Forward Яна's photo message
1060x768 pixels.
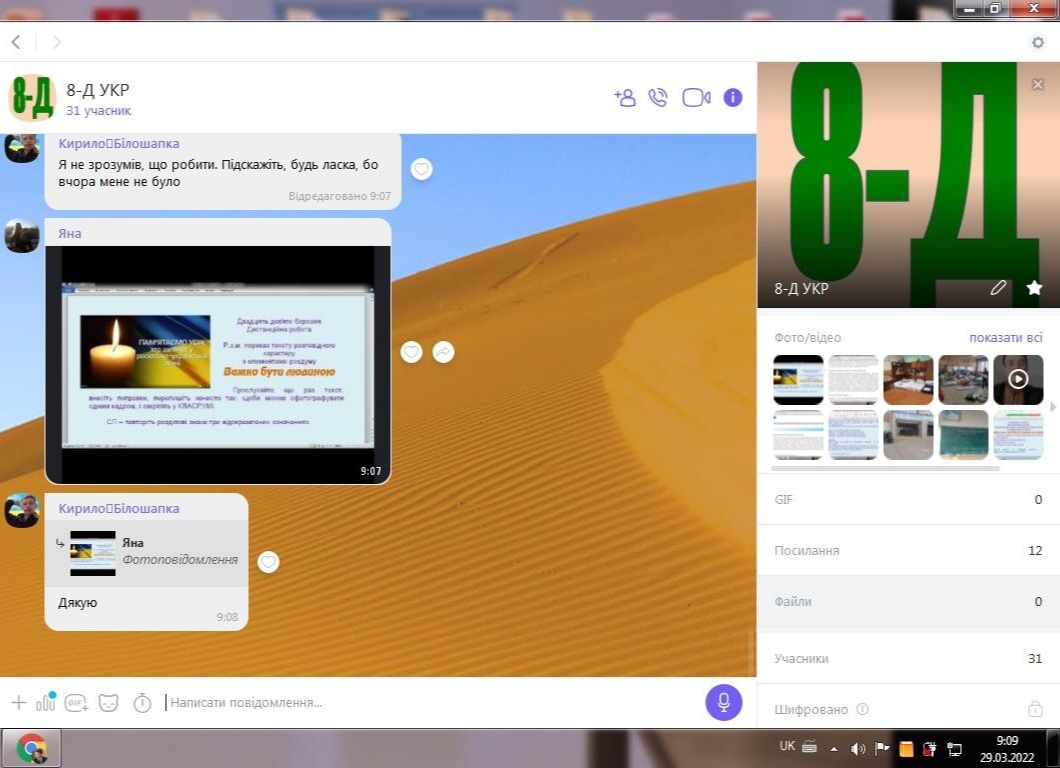pos(443,352)
